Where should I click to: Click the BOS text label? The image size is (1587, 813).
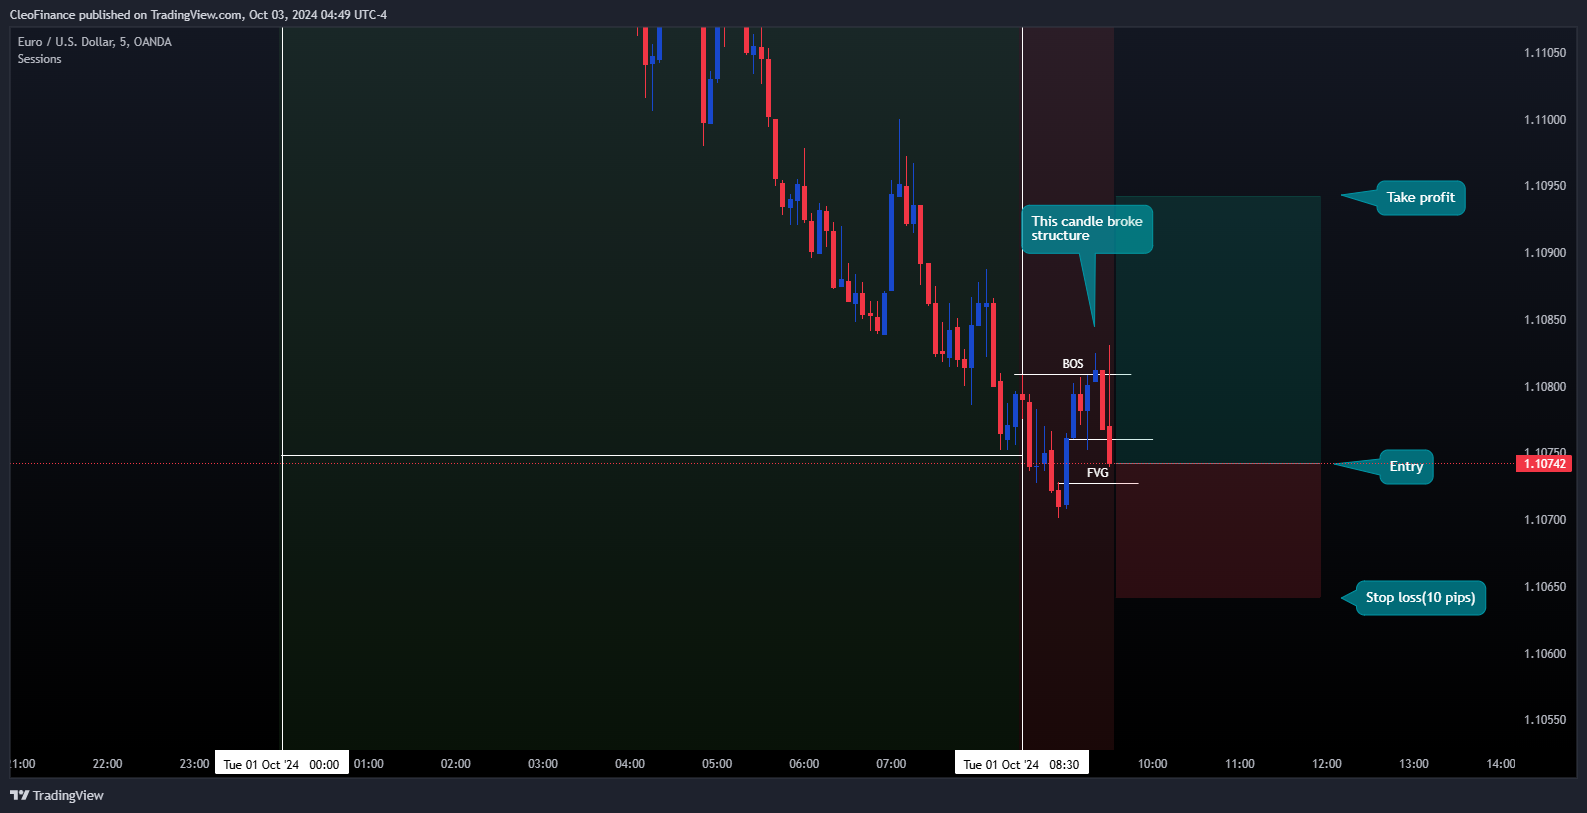click(1073, 364)
